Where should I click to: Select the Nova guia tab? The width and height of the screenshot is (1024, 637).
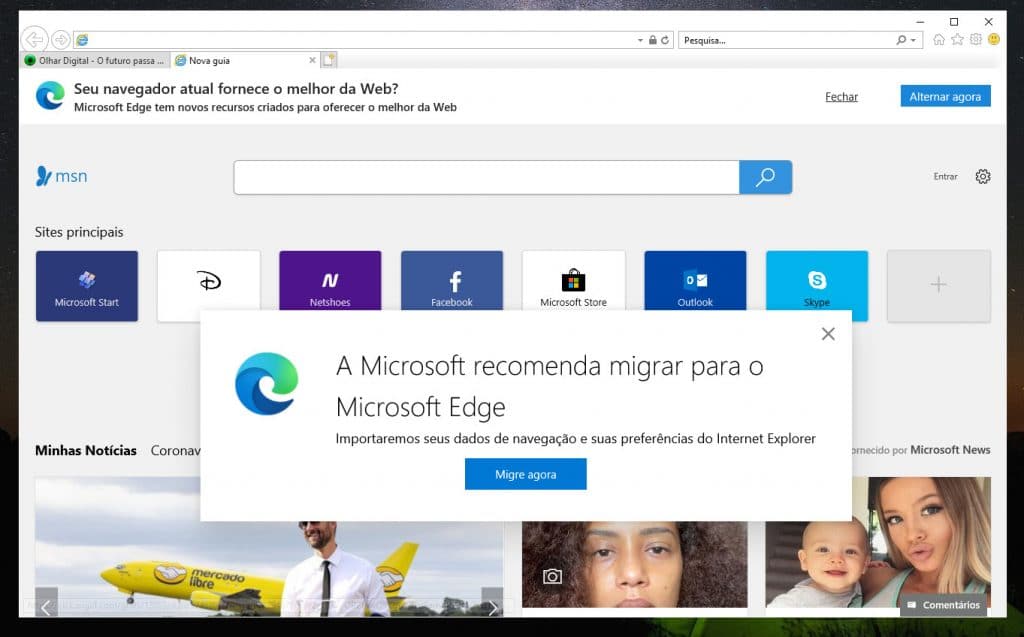(239, 60)
